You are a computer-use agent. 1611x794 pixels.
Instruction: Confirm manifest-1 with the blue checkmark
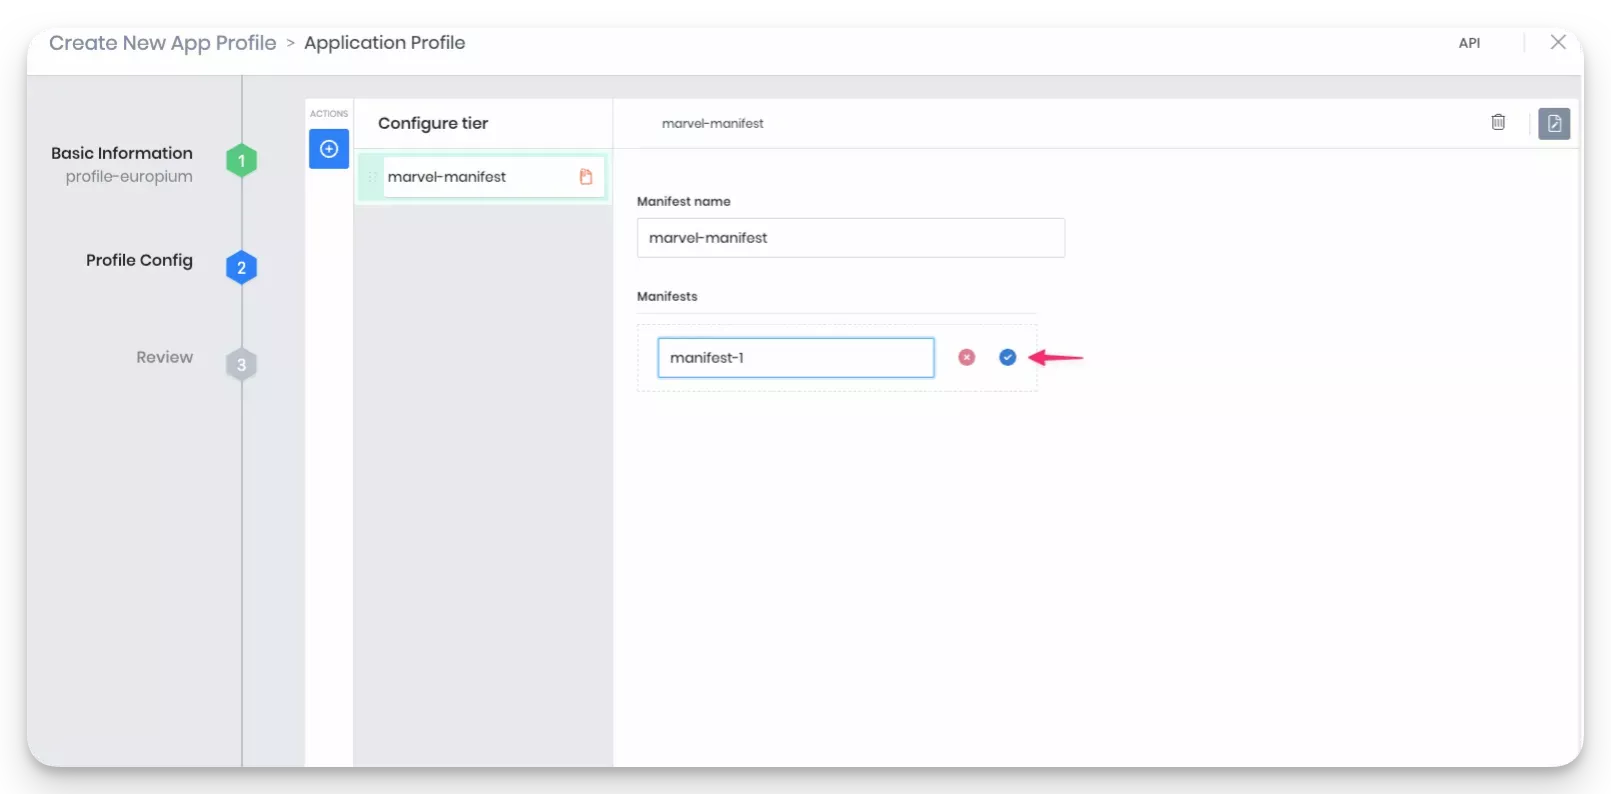pos(1007,357)
